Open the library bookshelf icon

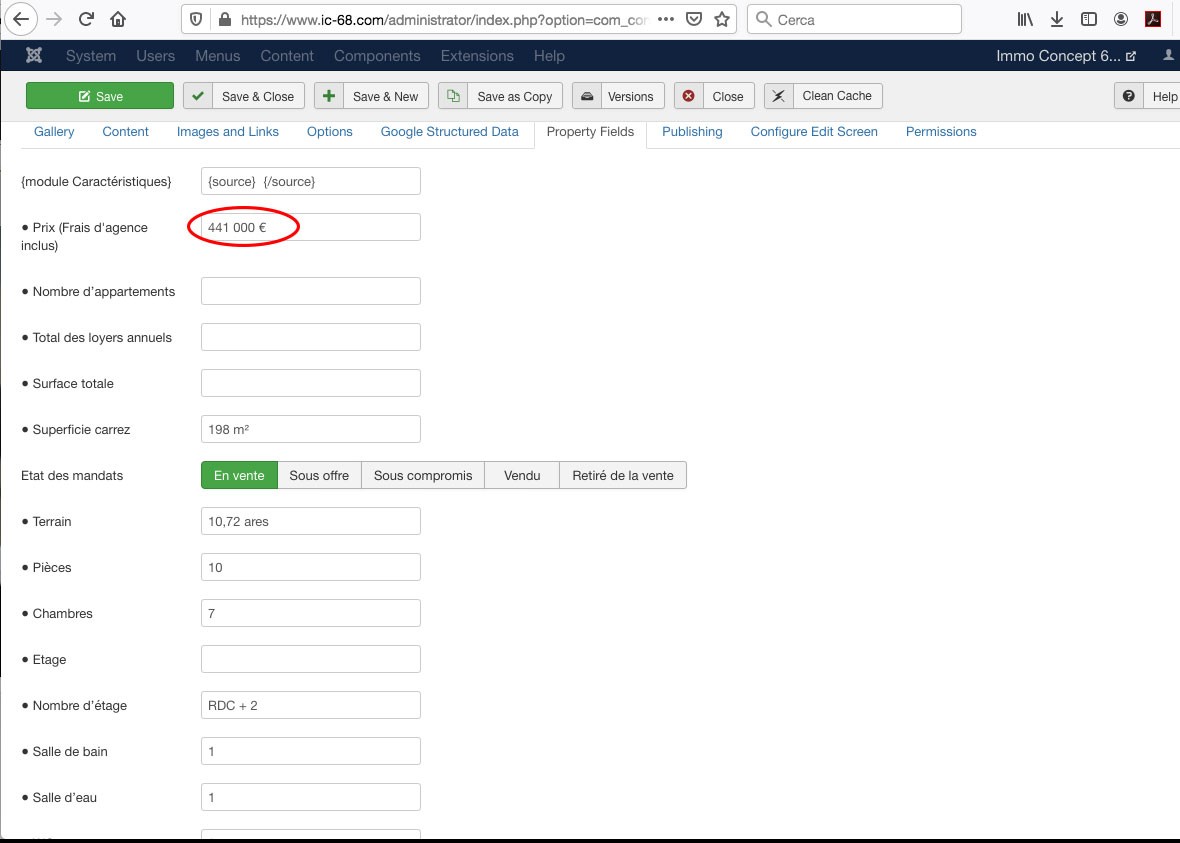[x=1025, y=20]
